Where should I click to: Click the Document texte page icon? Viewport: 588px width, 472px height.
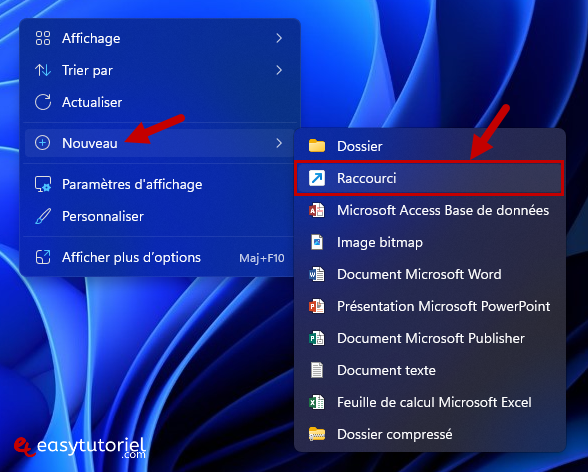coord(317,370)
